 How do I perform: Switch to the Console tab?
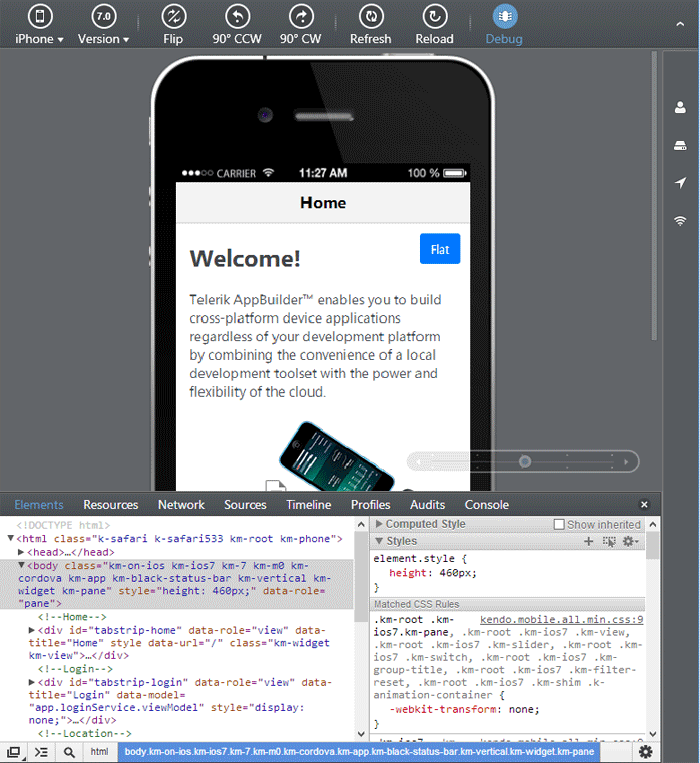(x=487, y=505)
